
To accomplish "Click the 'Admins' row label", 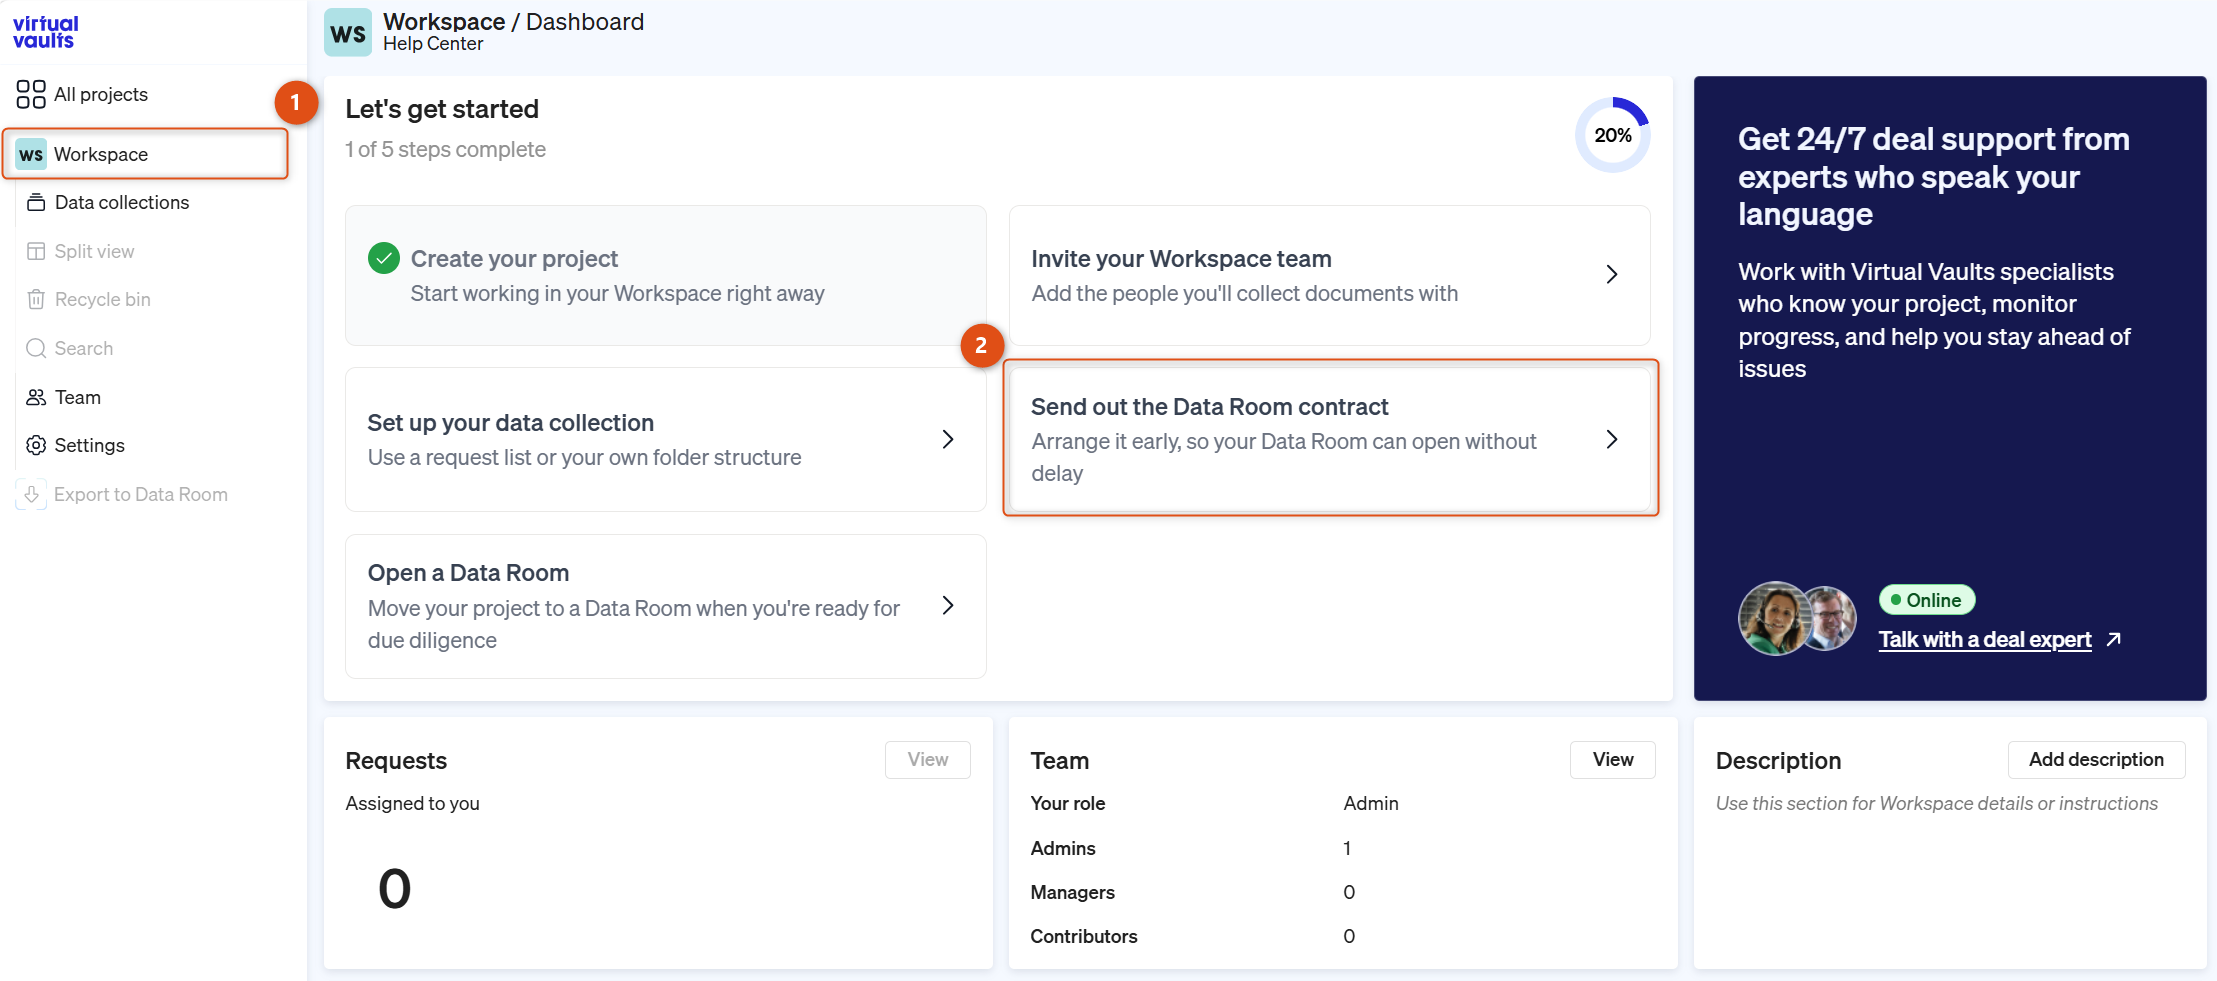I will [x=1063, y=848].
